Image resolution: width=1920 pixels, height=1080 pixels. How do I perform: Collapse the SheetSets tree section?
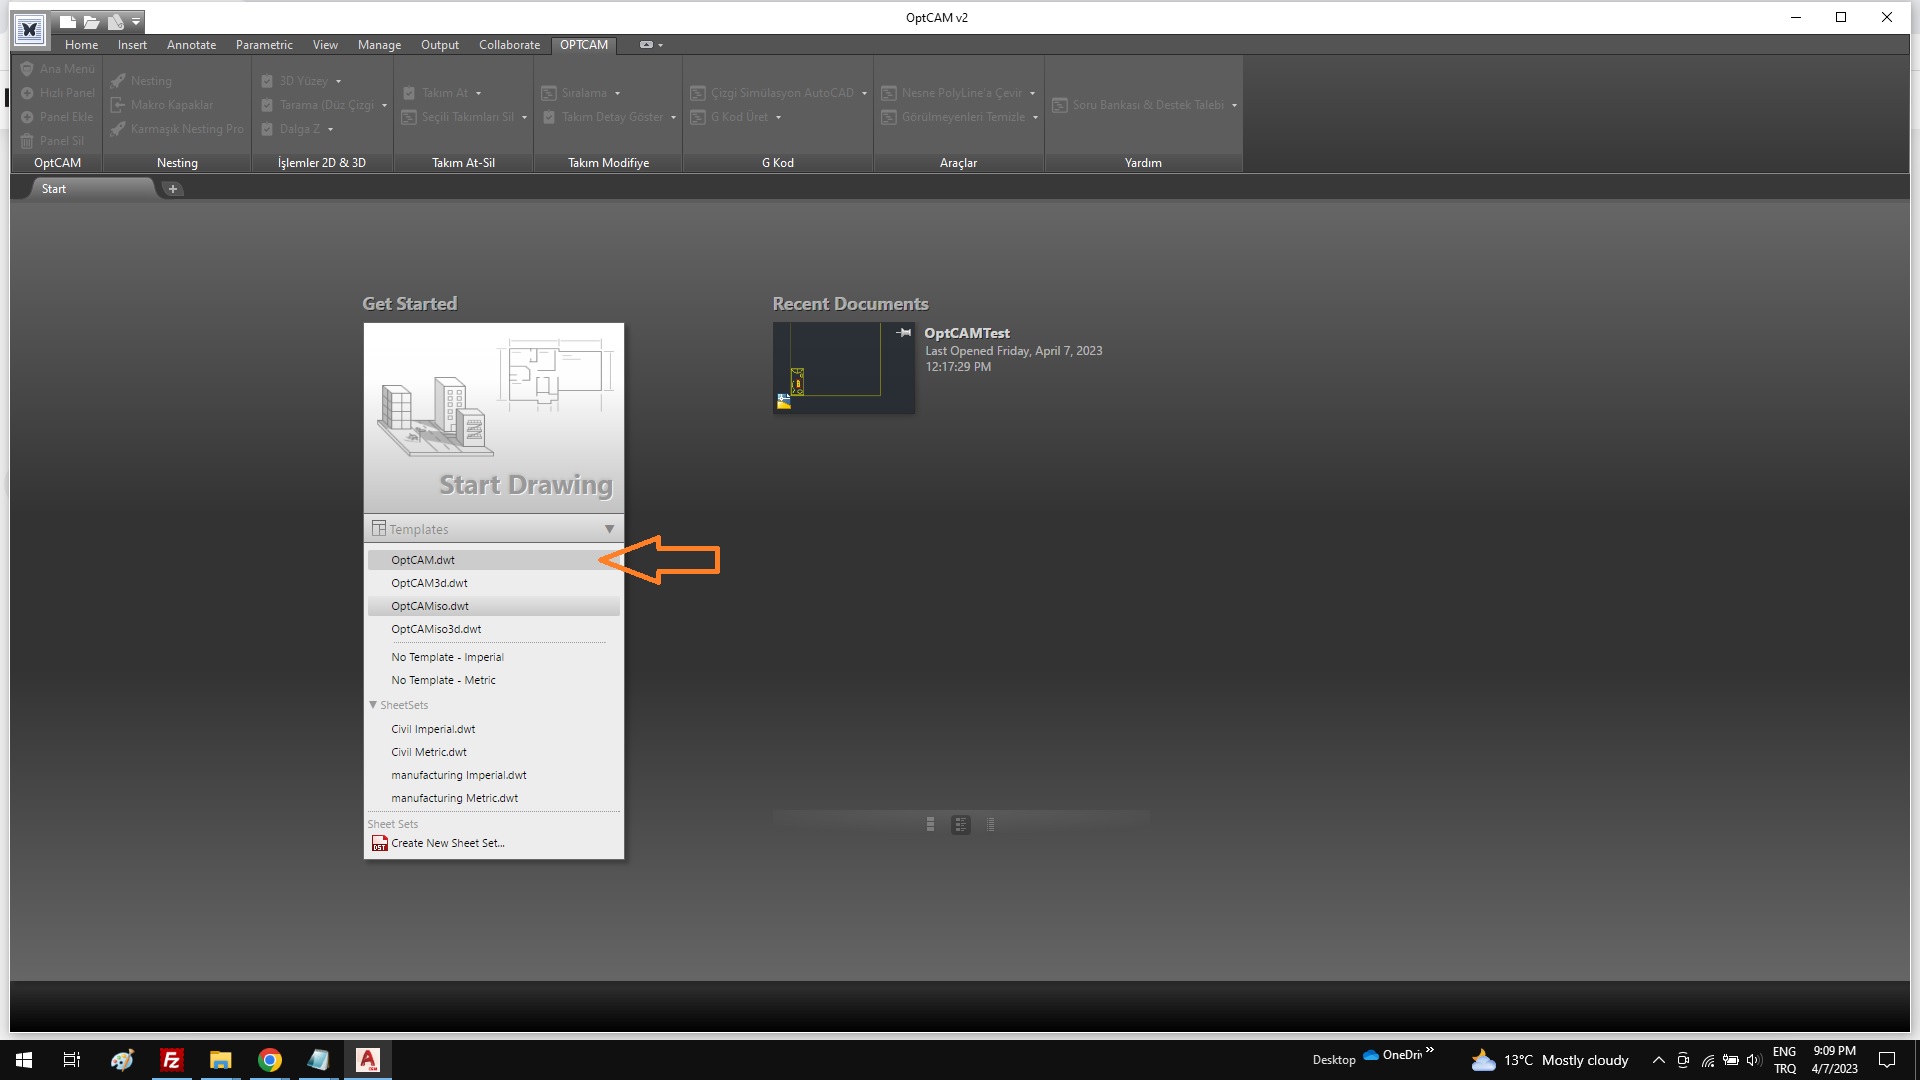373,705
